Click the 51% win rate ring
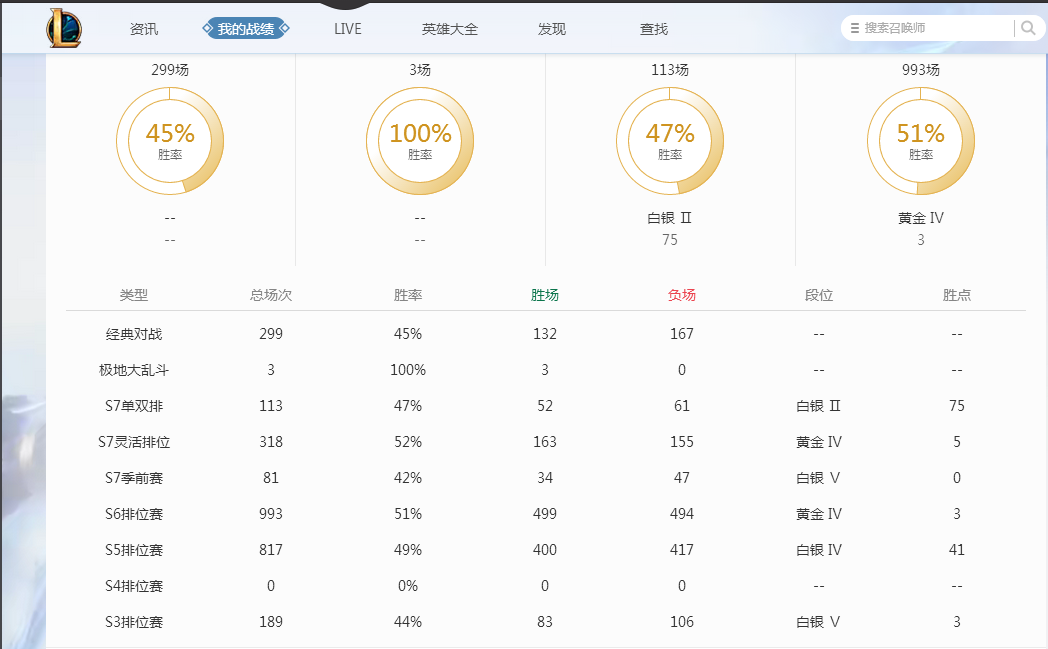The image size is (1048, 649). [920, 141]
